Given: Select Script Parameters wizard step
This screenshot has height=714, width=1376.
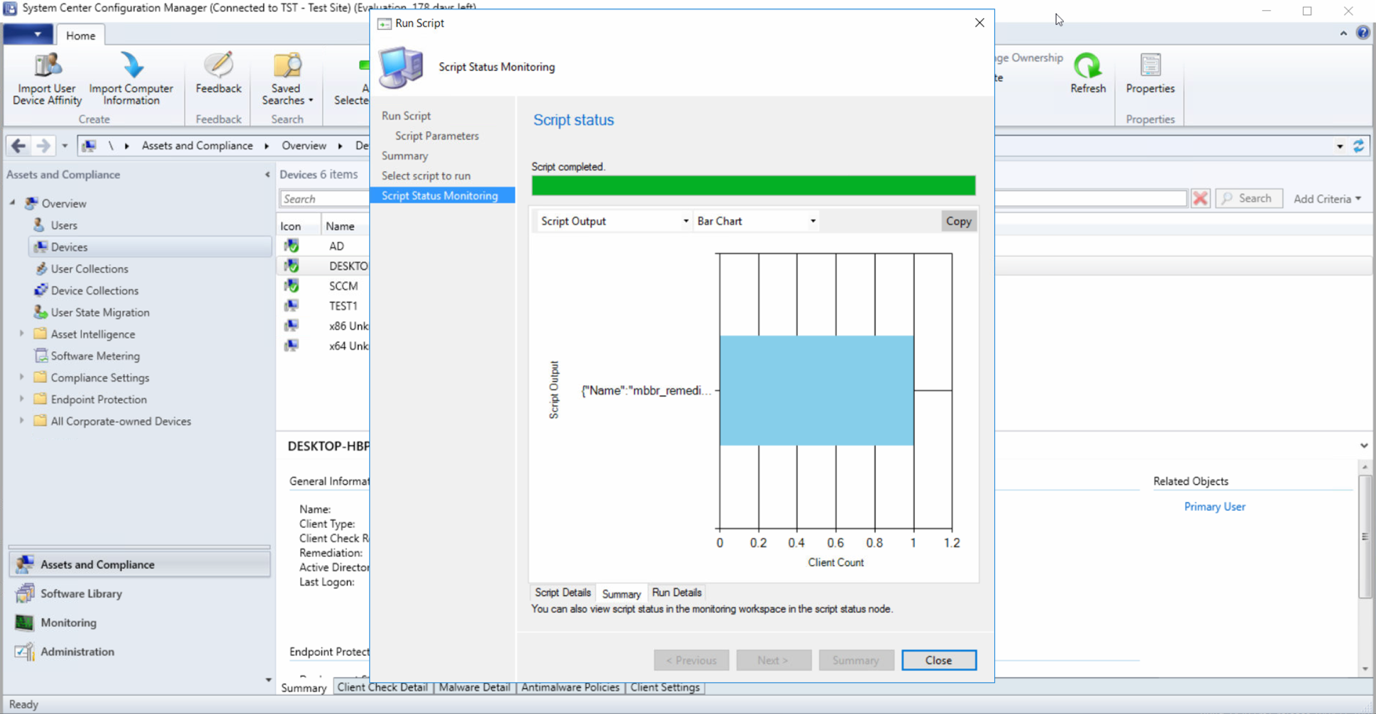Looking at the screenshot, I should point(437,136).
